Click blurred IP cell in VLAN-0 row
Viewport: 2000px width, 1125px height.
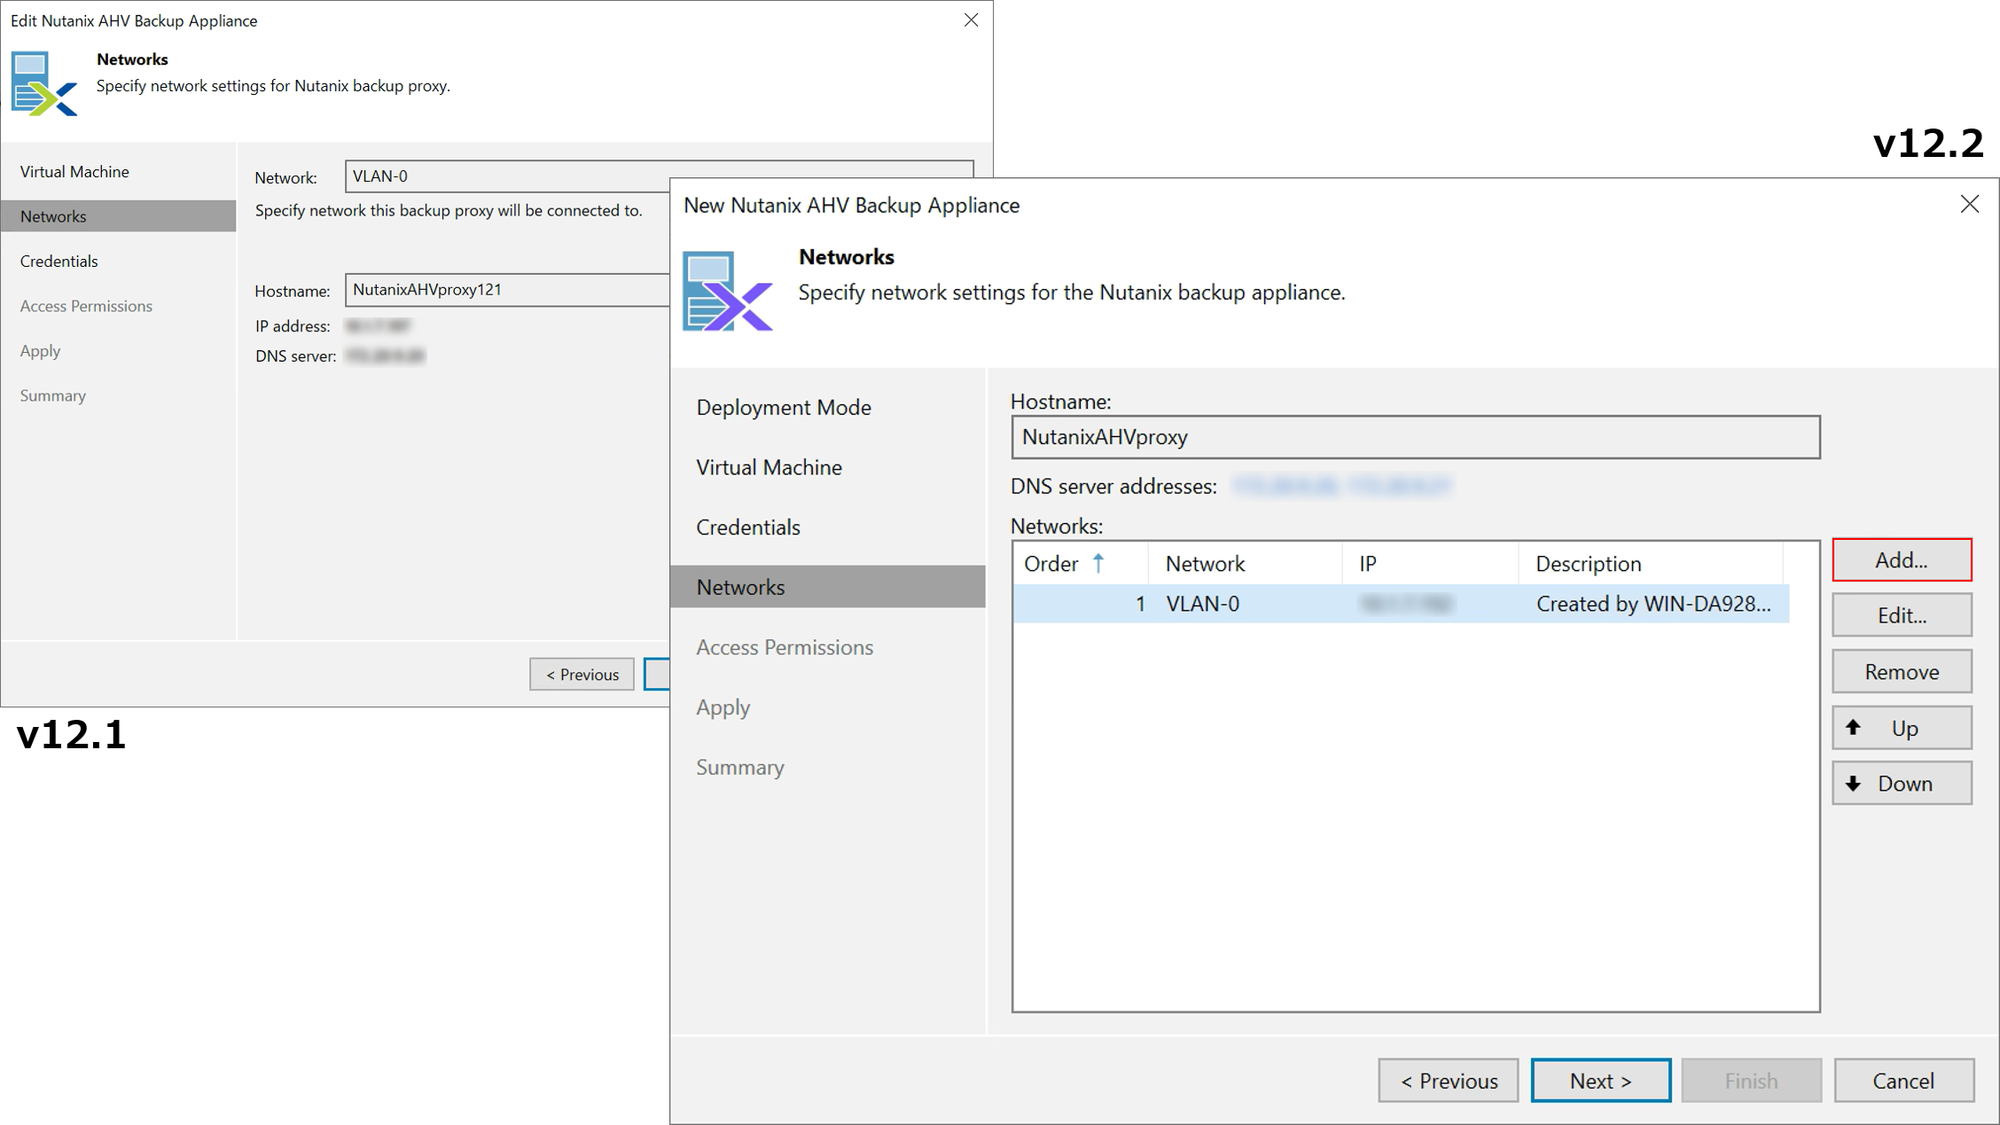click(1406, 604)
